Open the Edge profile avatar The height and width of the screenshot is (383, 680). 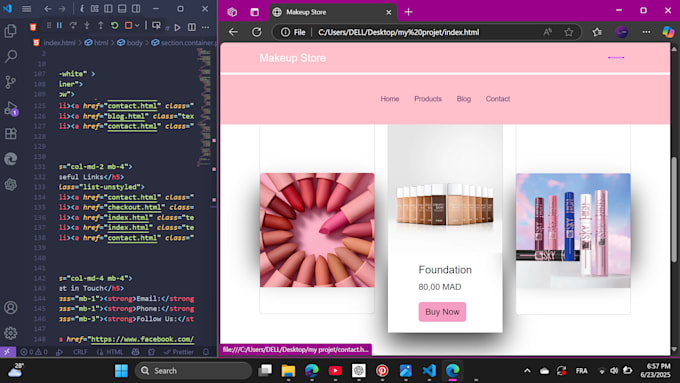pyautogui.click(x=621, y=32)
